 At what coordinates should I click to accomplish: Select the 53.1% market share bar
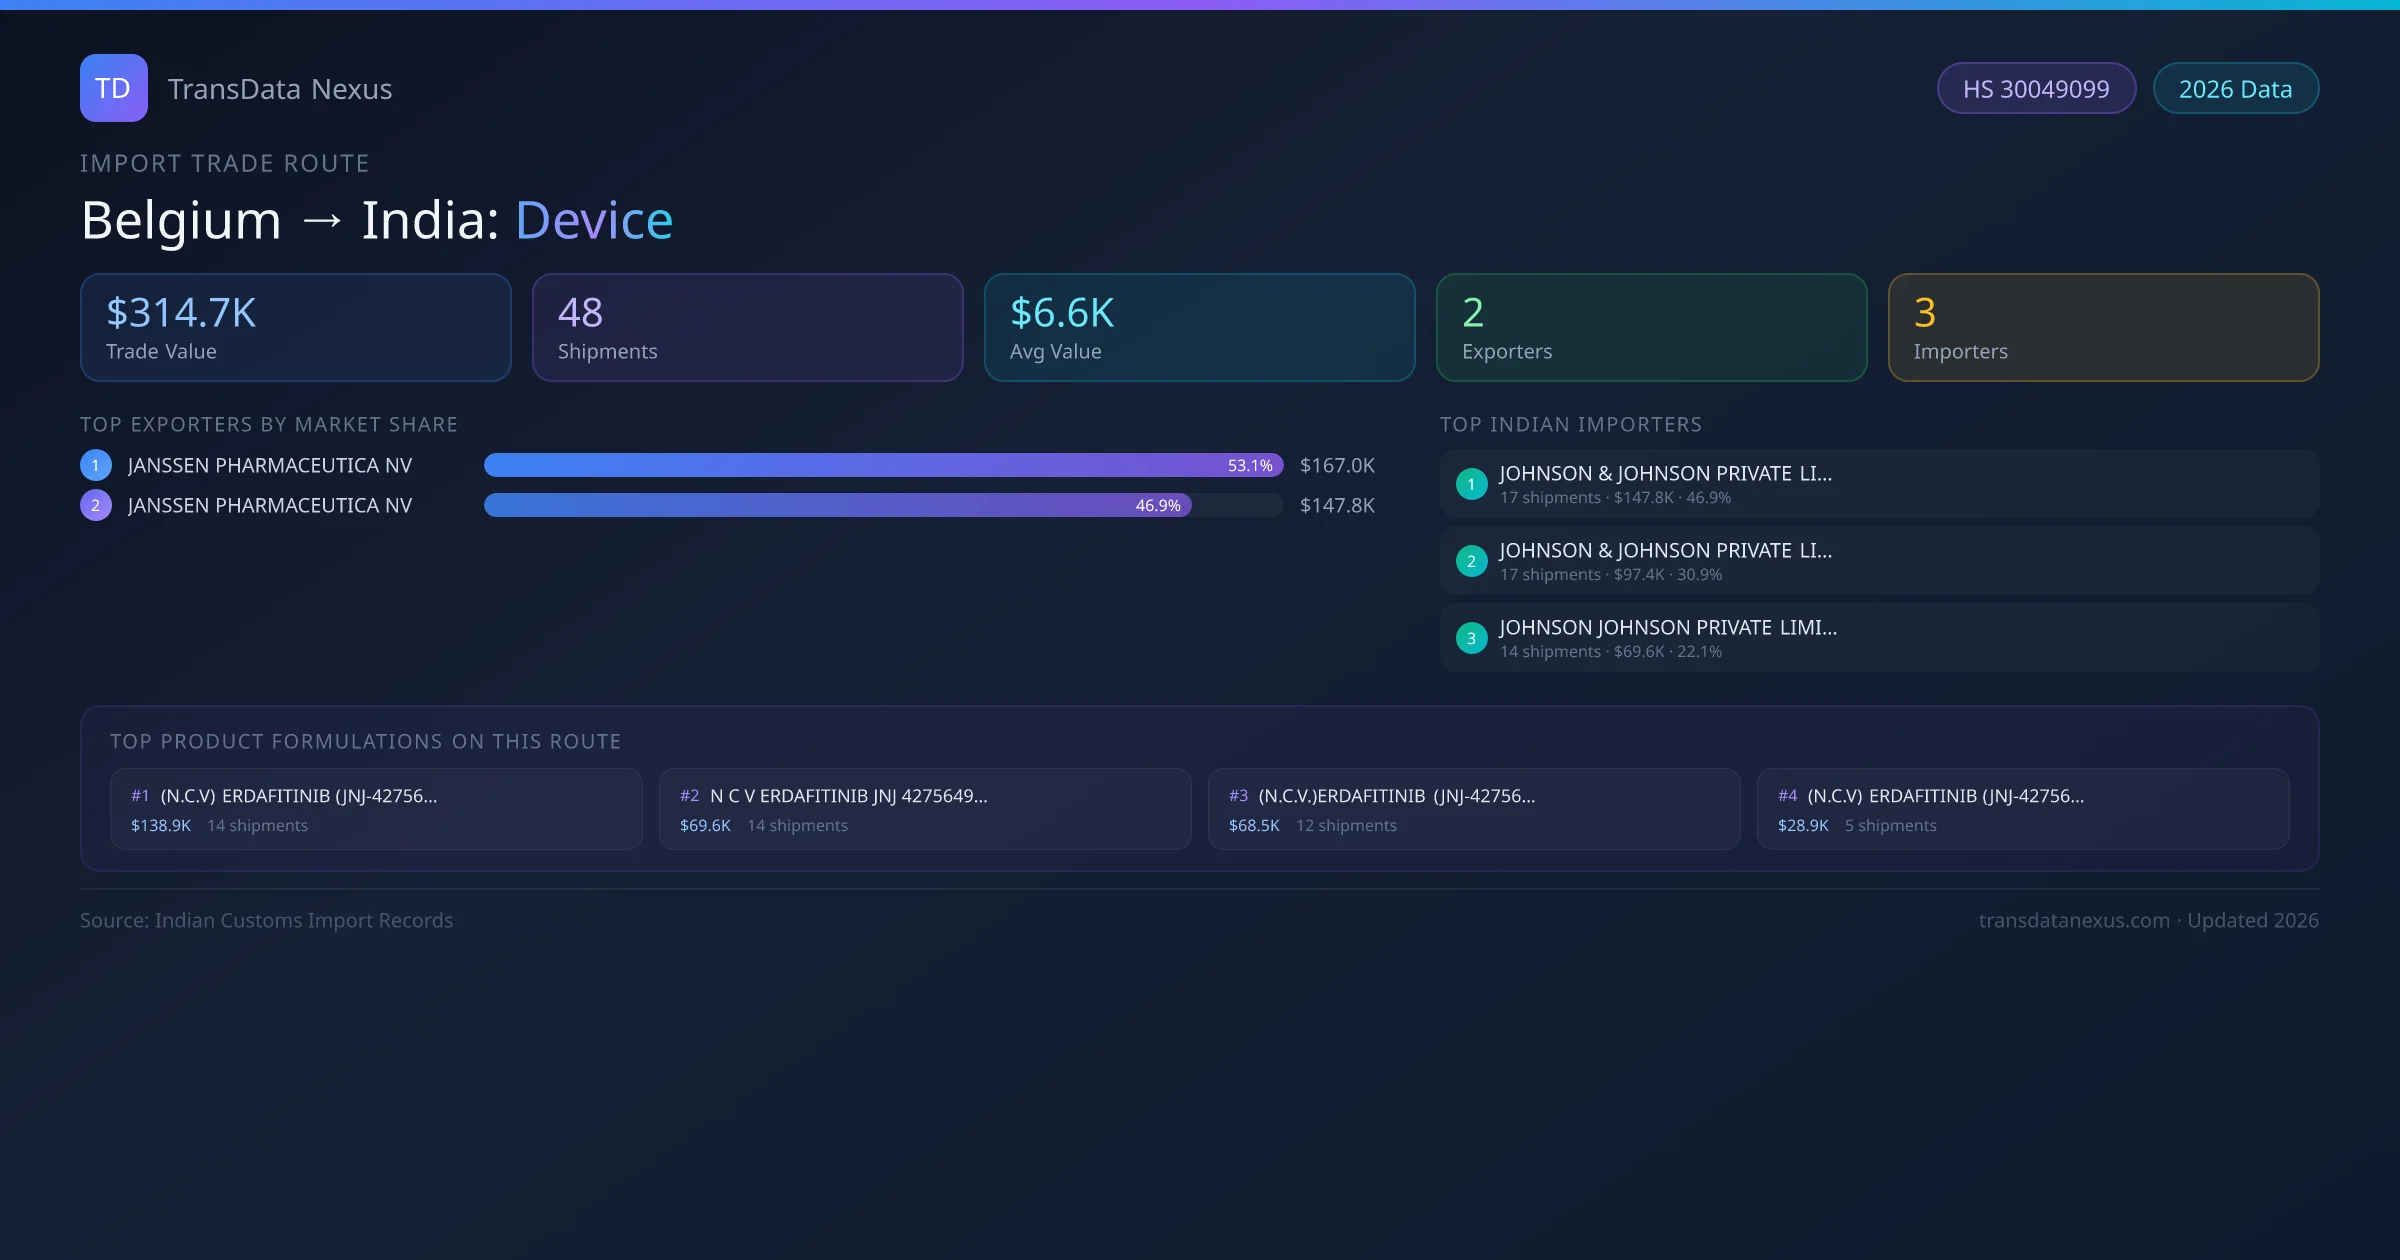pos(882,465)
